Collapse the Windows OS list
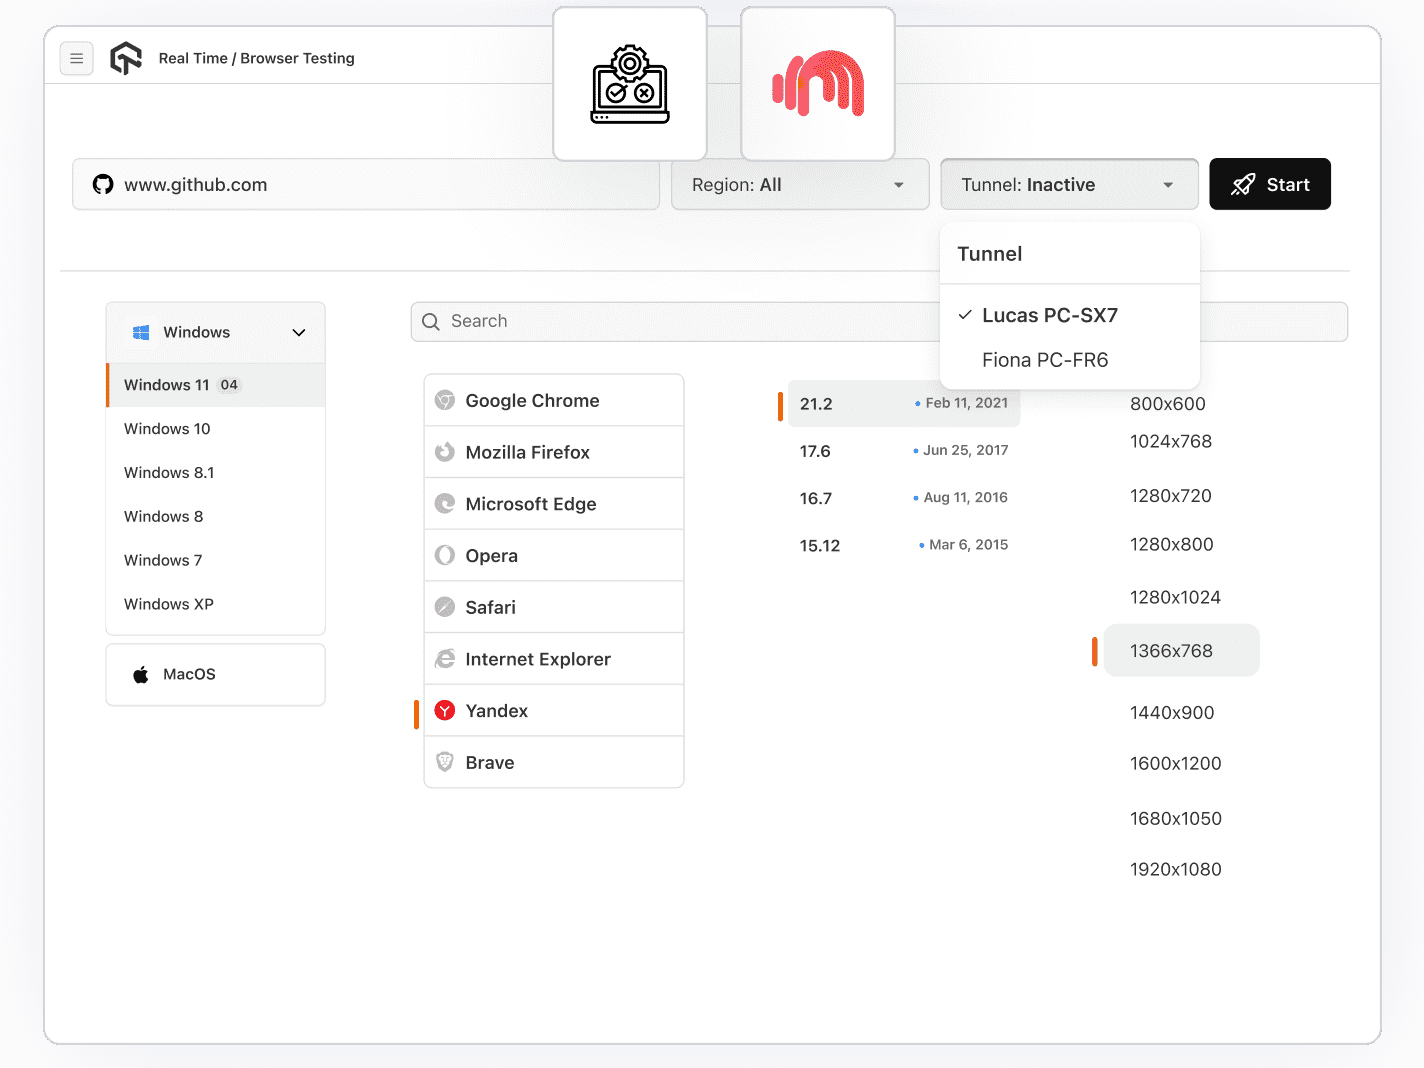The height and width of the screenshot is (1068, 1424). pos(298,333)
